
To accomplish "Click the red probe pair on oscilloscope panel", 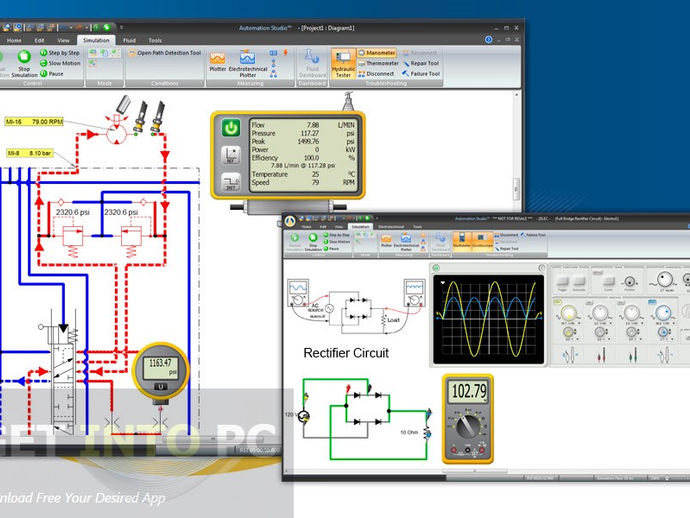I will click(602, 354).
